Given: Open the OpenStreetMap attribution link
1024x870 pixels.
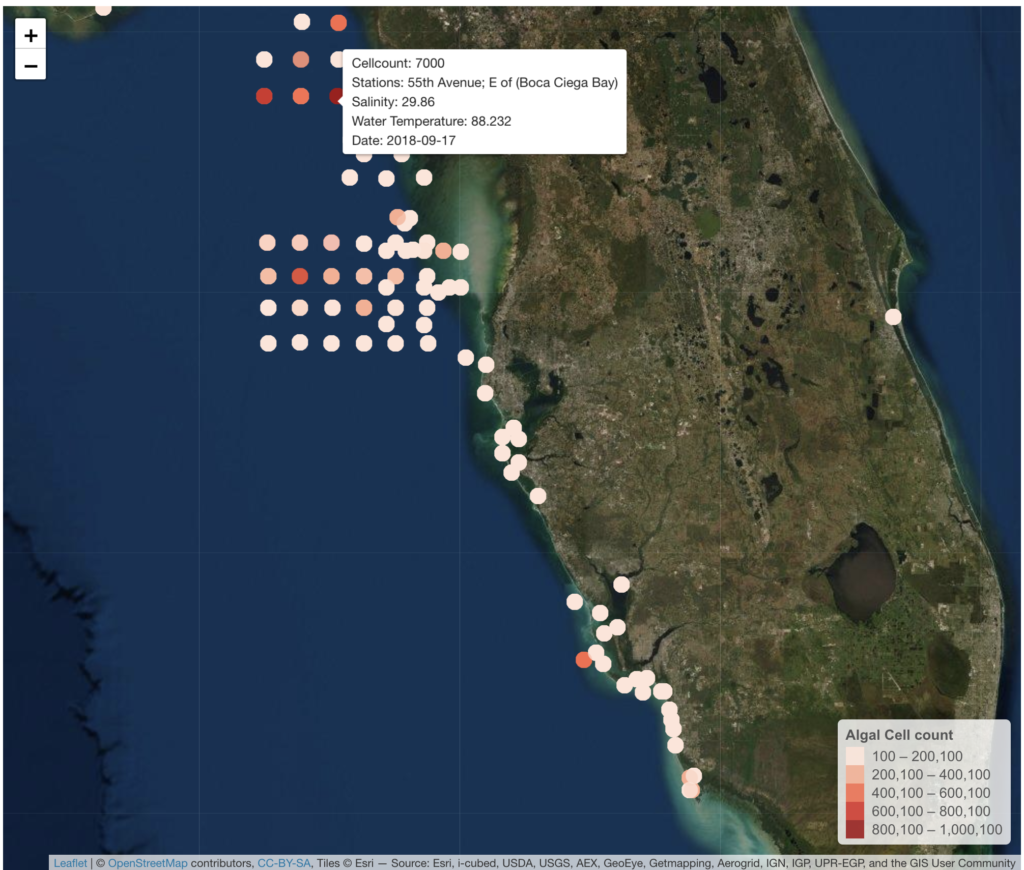Looking at the screenshot, I should tap(148, 863).
